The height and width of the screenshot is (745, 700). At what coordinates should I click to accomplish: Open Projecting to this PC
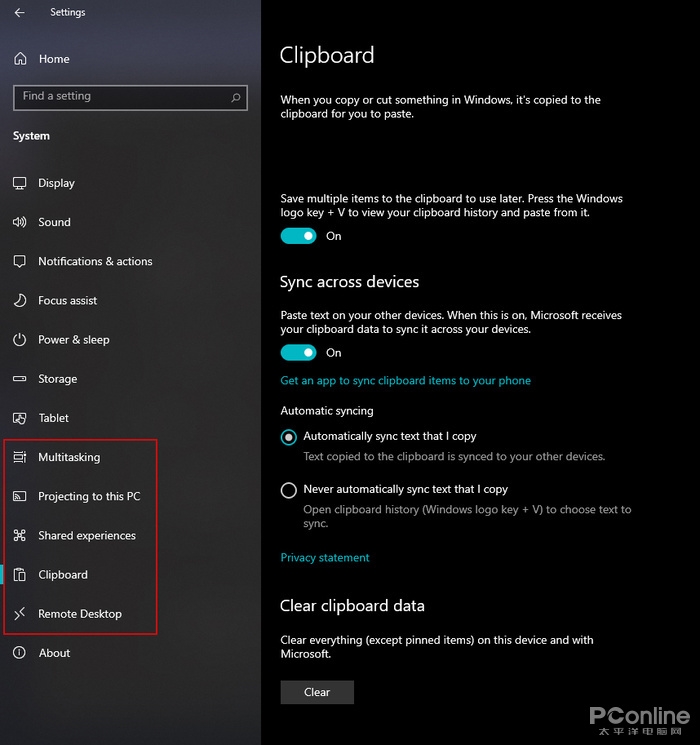(x=89, y=496)
